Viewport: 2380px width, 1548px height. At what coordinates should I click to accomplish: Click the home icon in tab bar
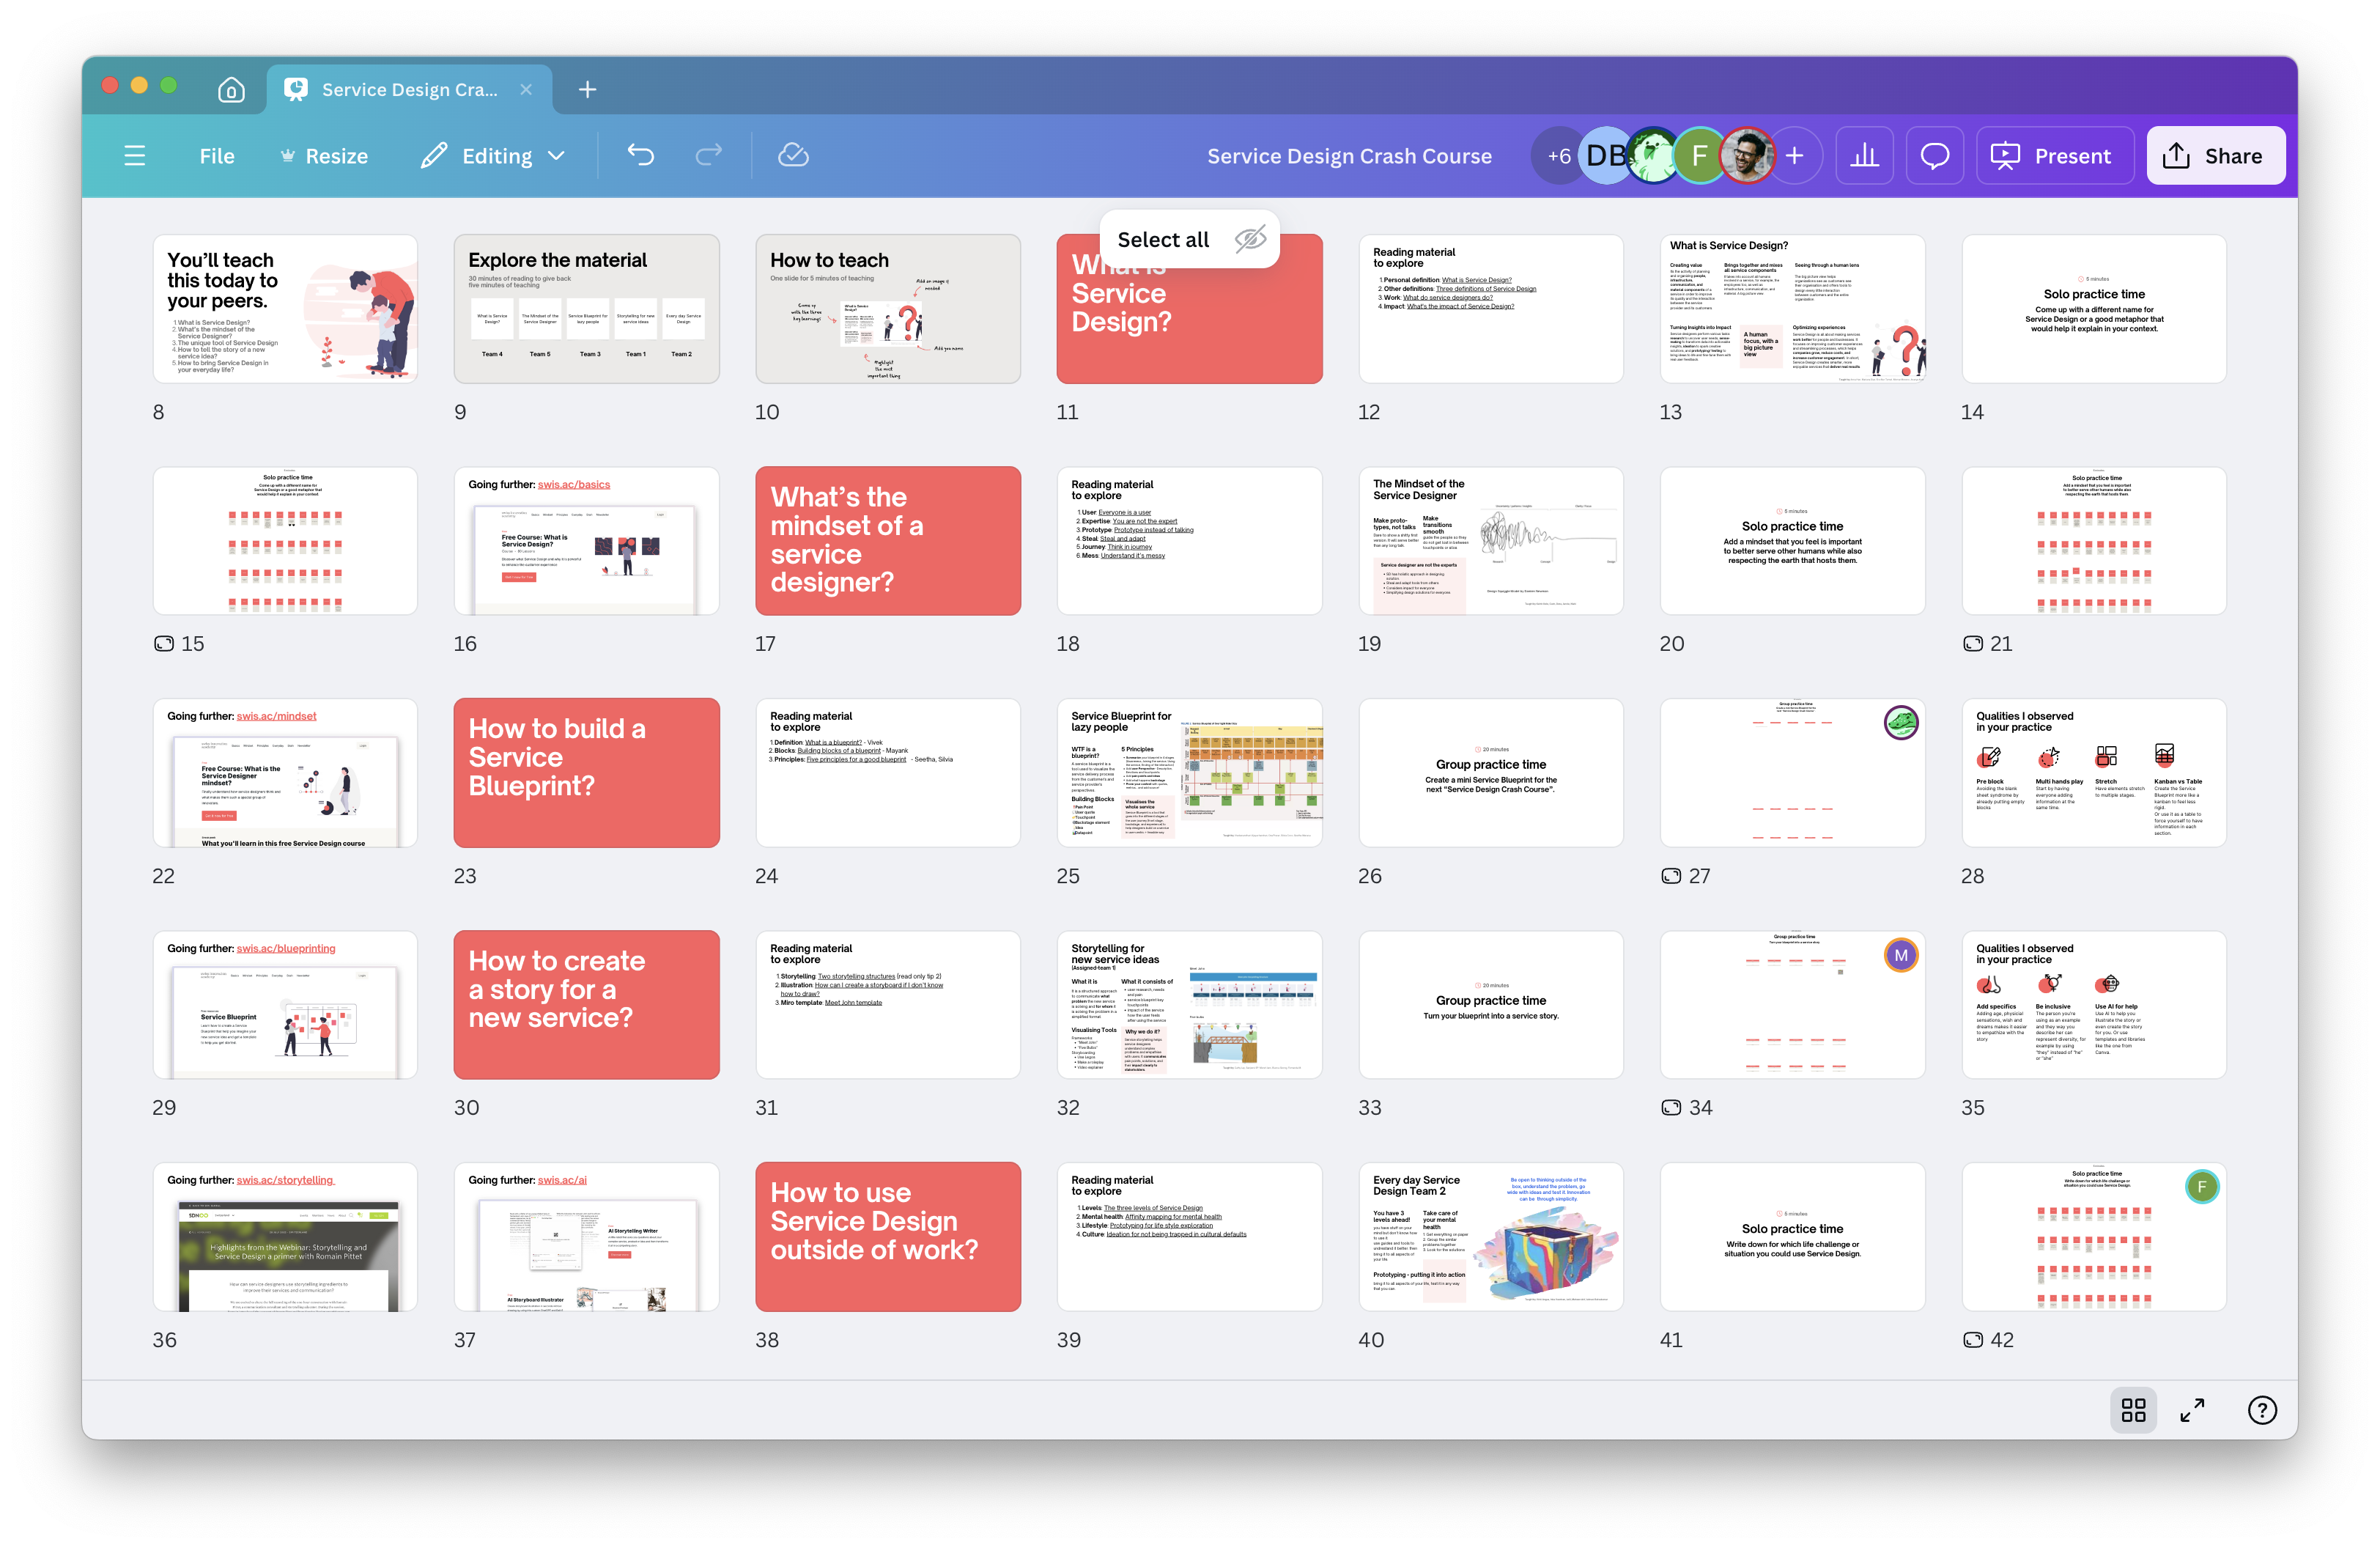[231, 90]
